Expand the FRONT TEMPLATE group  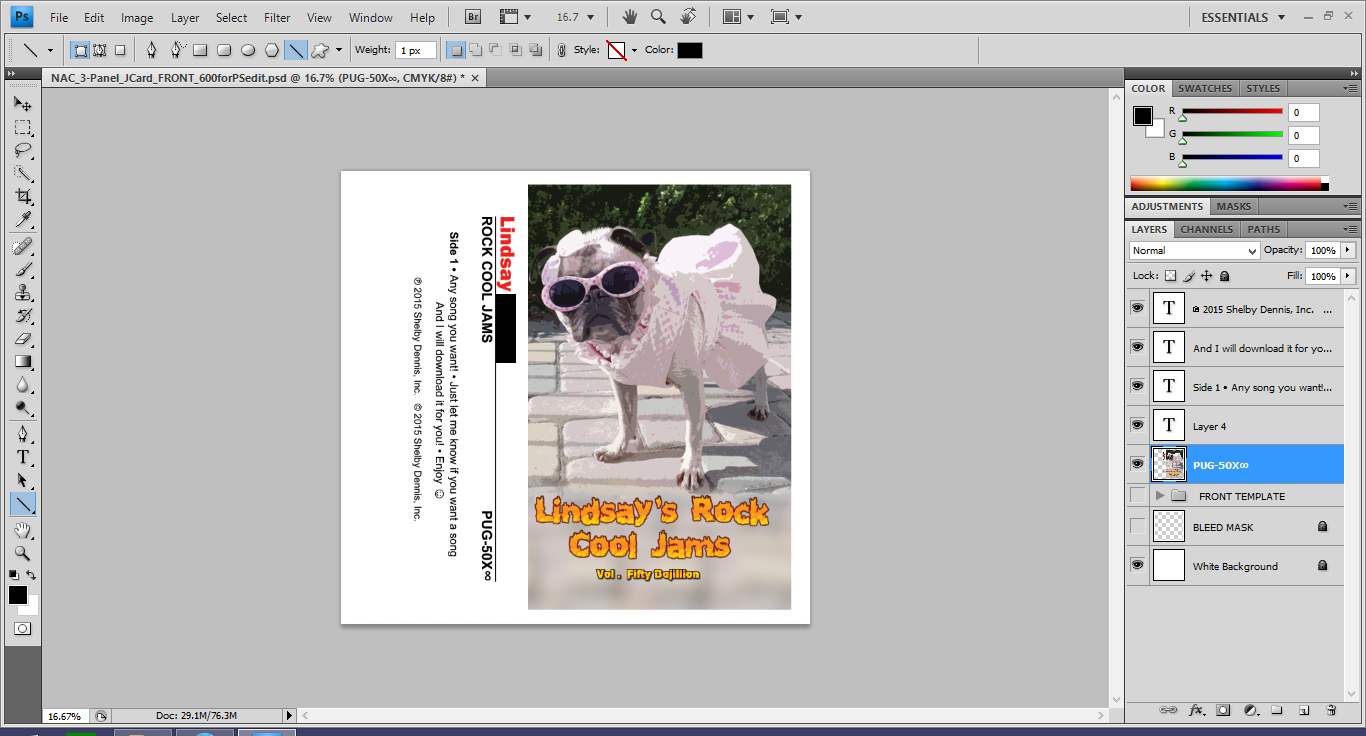coord(1160,496)
